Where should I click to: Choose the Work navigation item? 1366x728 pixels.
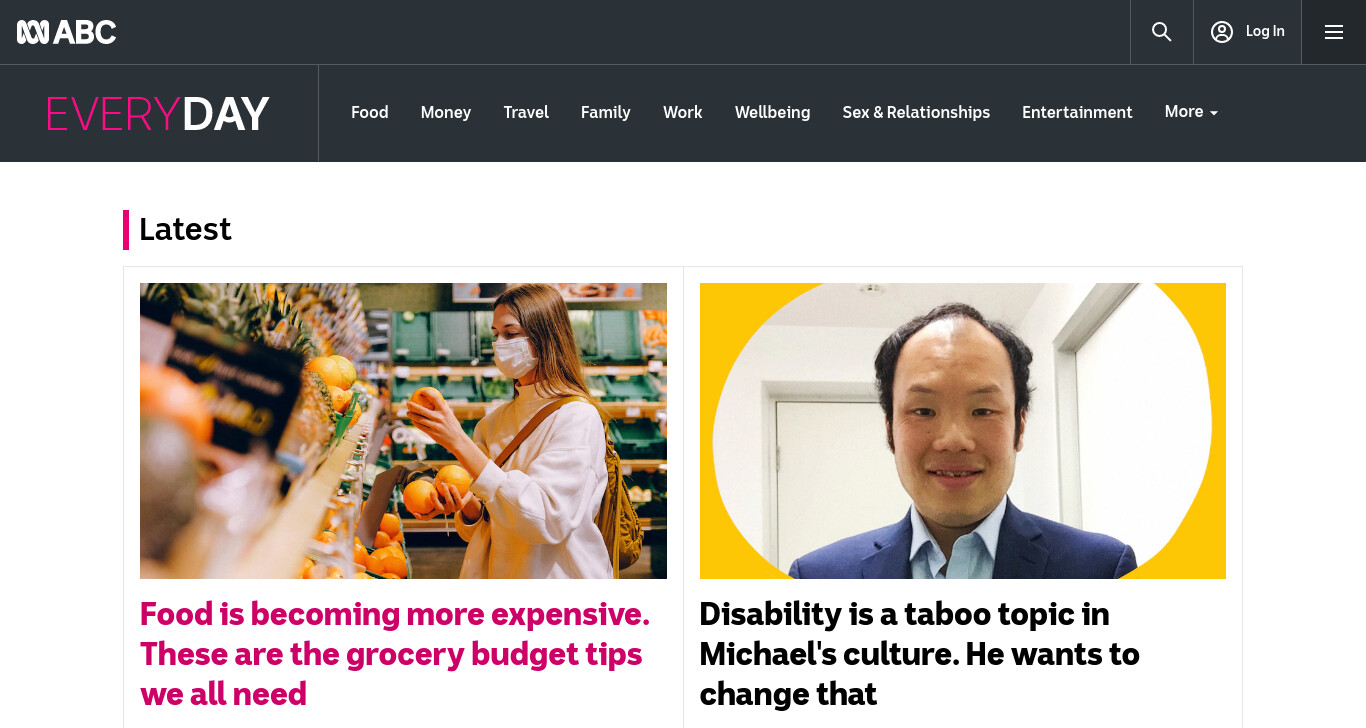[x=682, y=112]
